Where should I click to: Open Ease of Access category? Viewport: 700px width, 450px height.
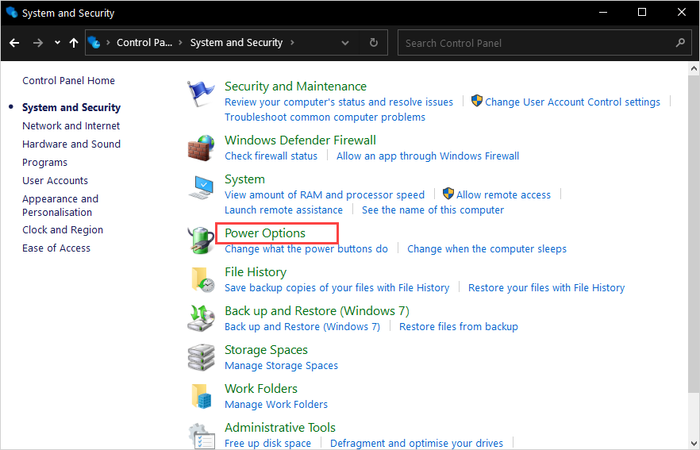[56, 248]
